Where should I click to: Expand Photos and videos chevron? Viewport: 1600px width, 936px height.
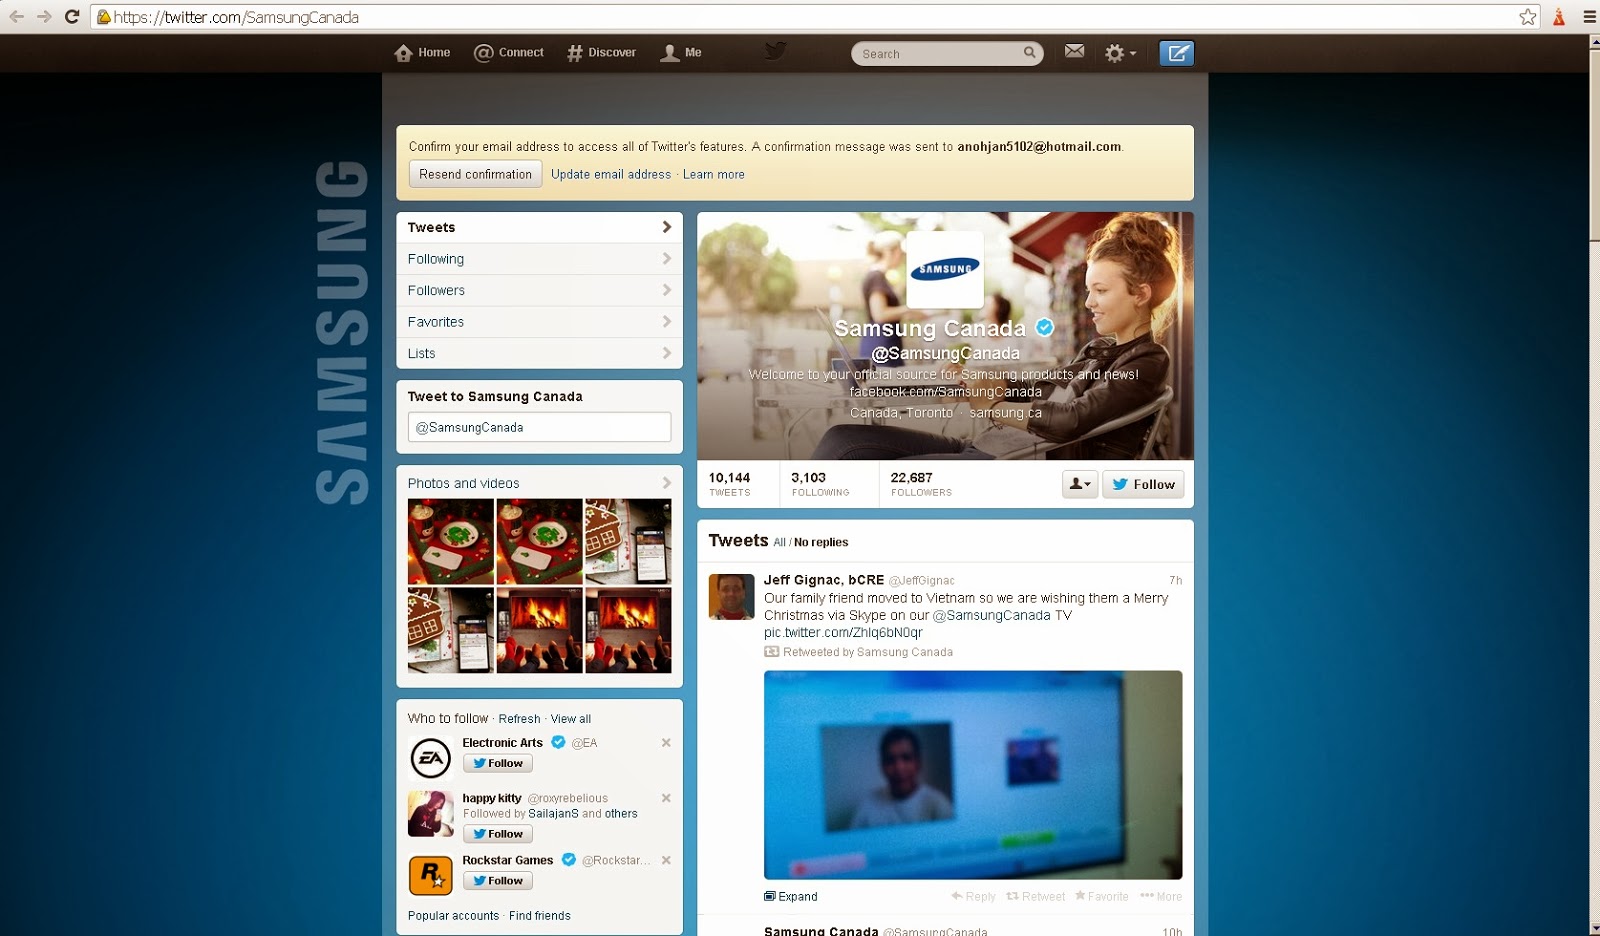pos(667,483)
